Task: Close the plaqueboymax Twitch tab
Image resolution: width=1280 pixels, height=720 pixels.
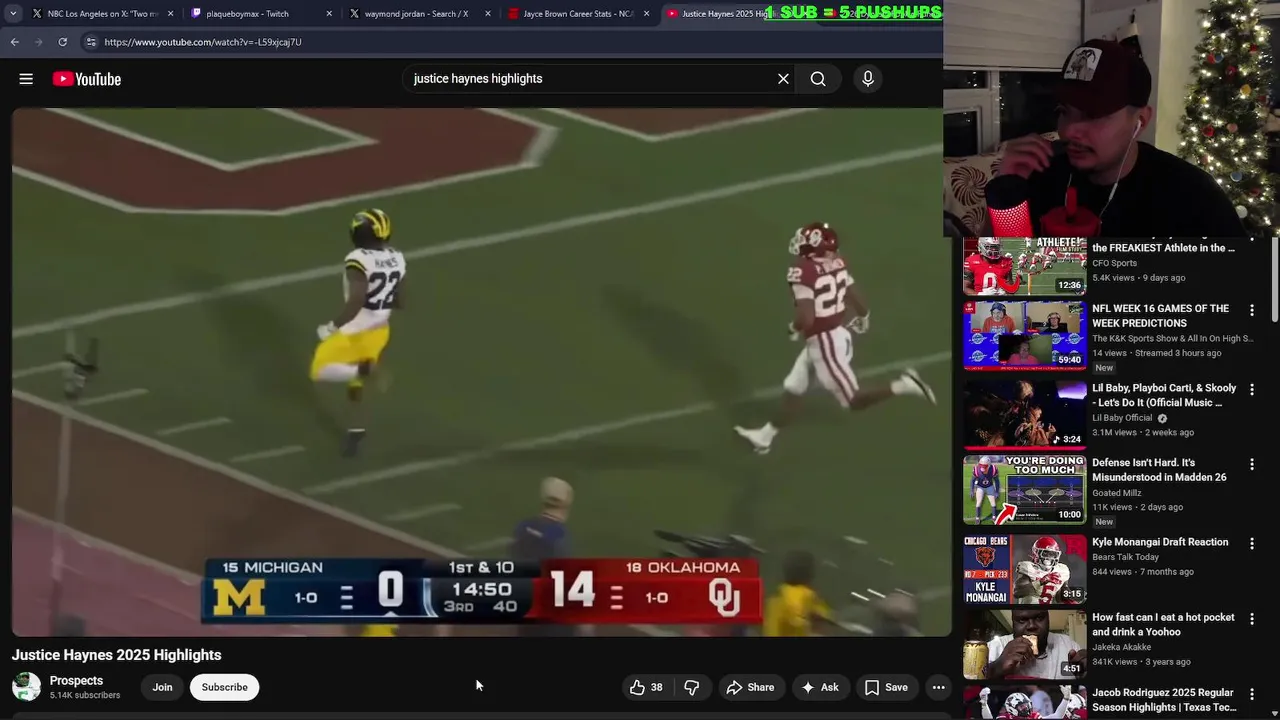Action: [x=329, y=14]
